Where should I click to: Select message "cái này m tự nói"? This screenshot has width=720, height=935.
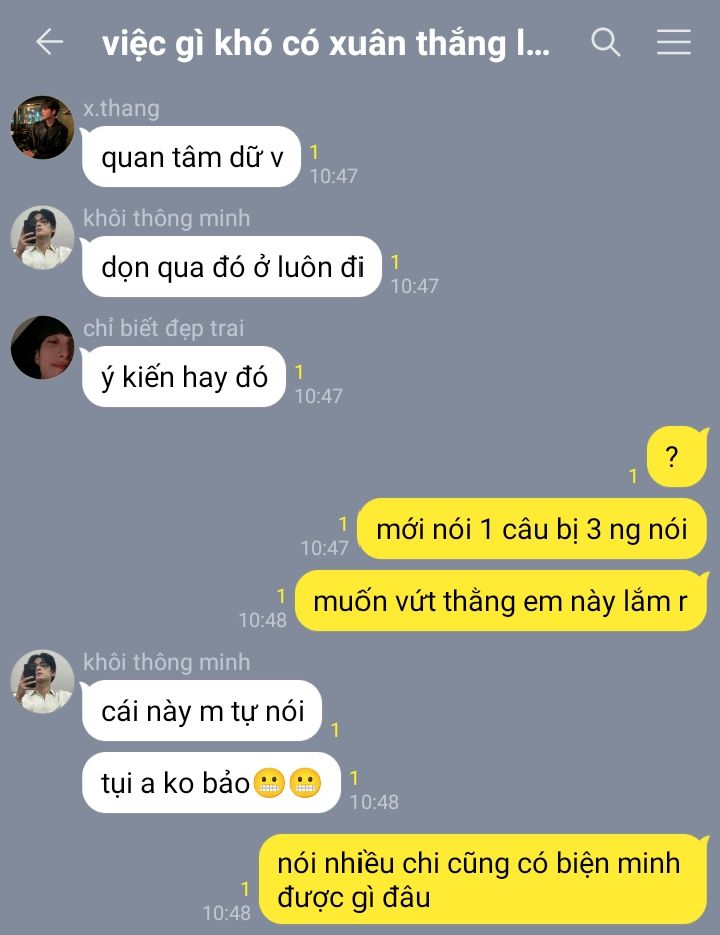[x=202, y=710]
